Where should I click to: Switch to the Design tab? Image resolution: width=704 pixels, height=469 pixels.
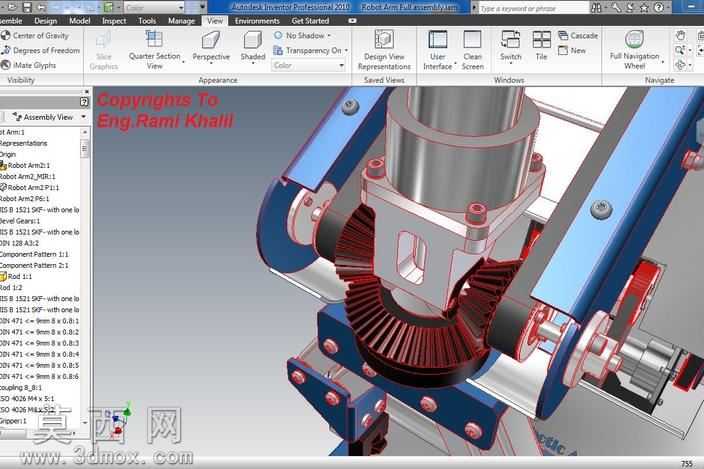pyautogui.click(x=45, y=21)
